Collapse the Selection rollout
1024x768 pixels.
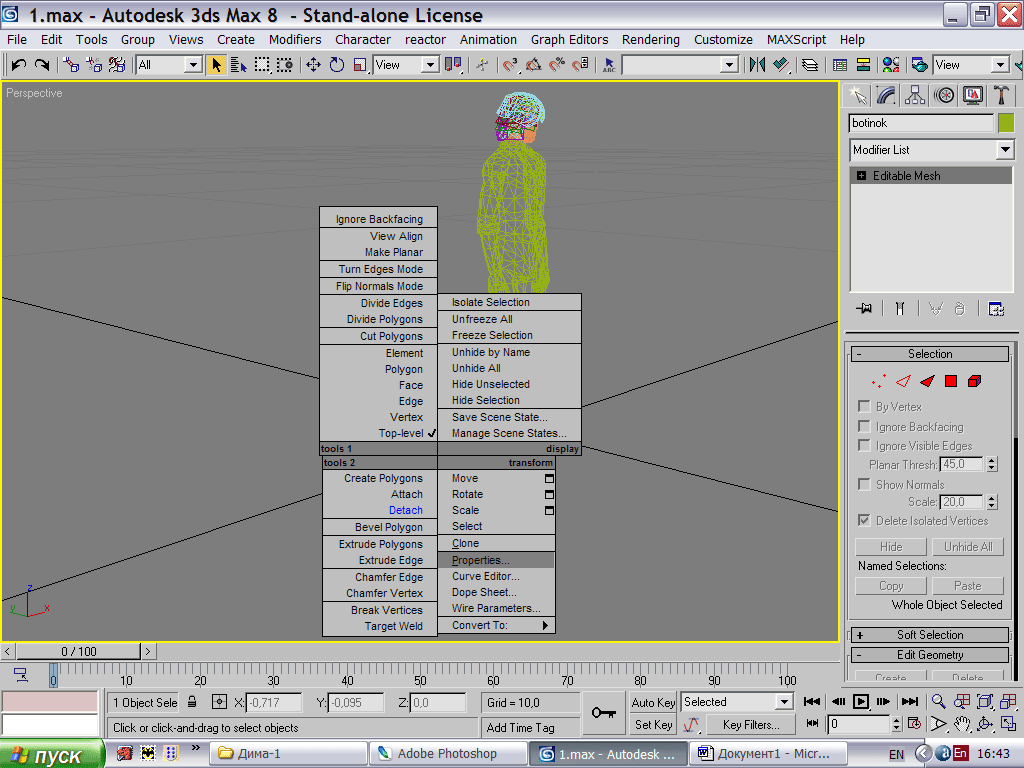(930, 354)
